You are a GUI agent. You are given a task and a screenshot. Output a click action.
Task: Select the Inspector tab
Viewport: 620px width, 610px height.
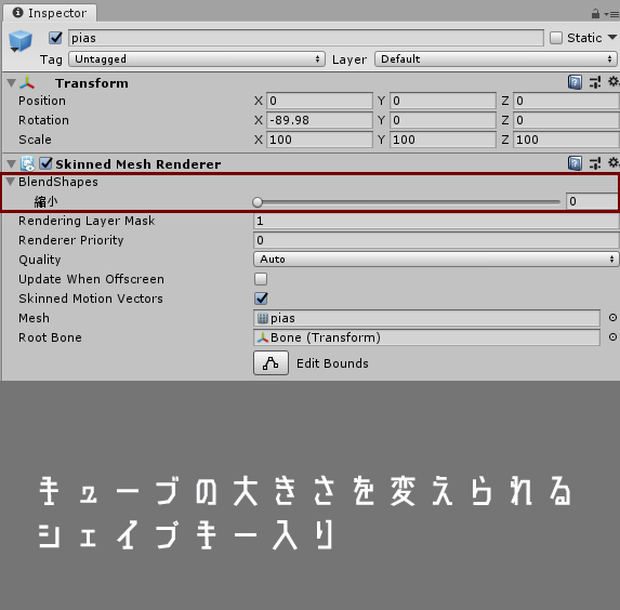[x=50, y=13]
